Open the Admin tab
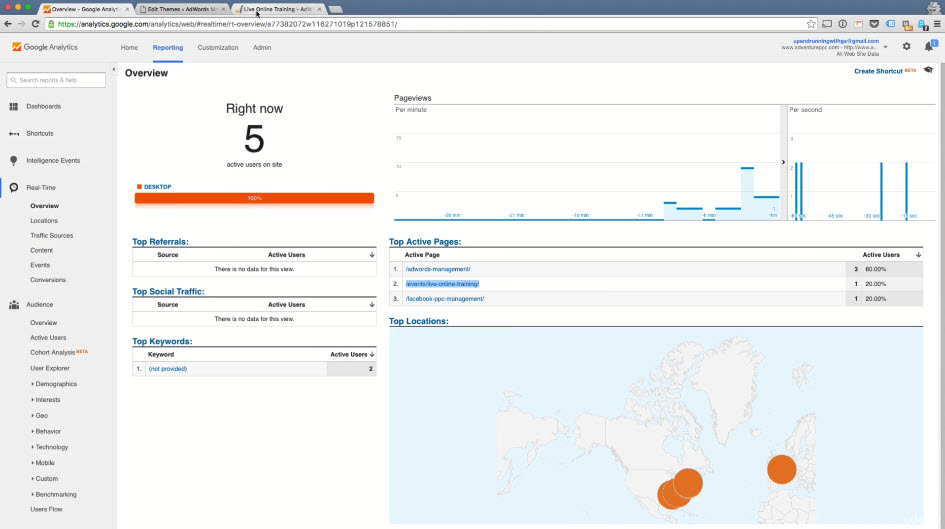Viewport: 945px width, 529px height. (262, 47)
